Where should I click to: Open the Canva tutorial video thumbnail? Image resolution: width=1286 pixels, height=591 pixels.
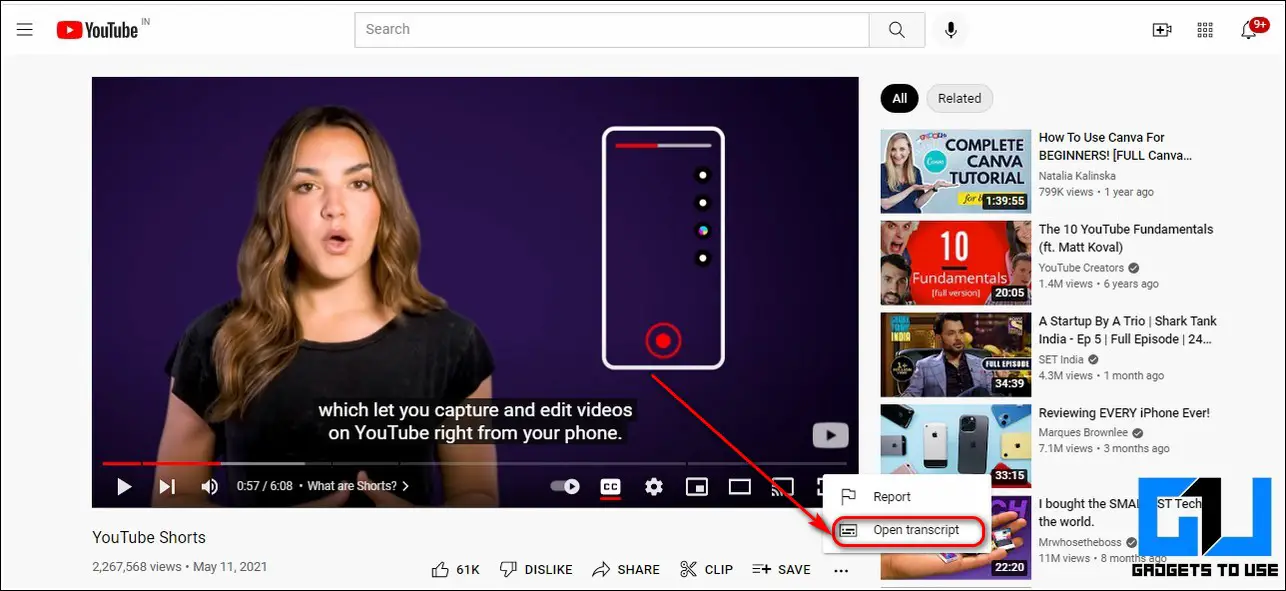[x=956, y=171]
